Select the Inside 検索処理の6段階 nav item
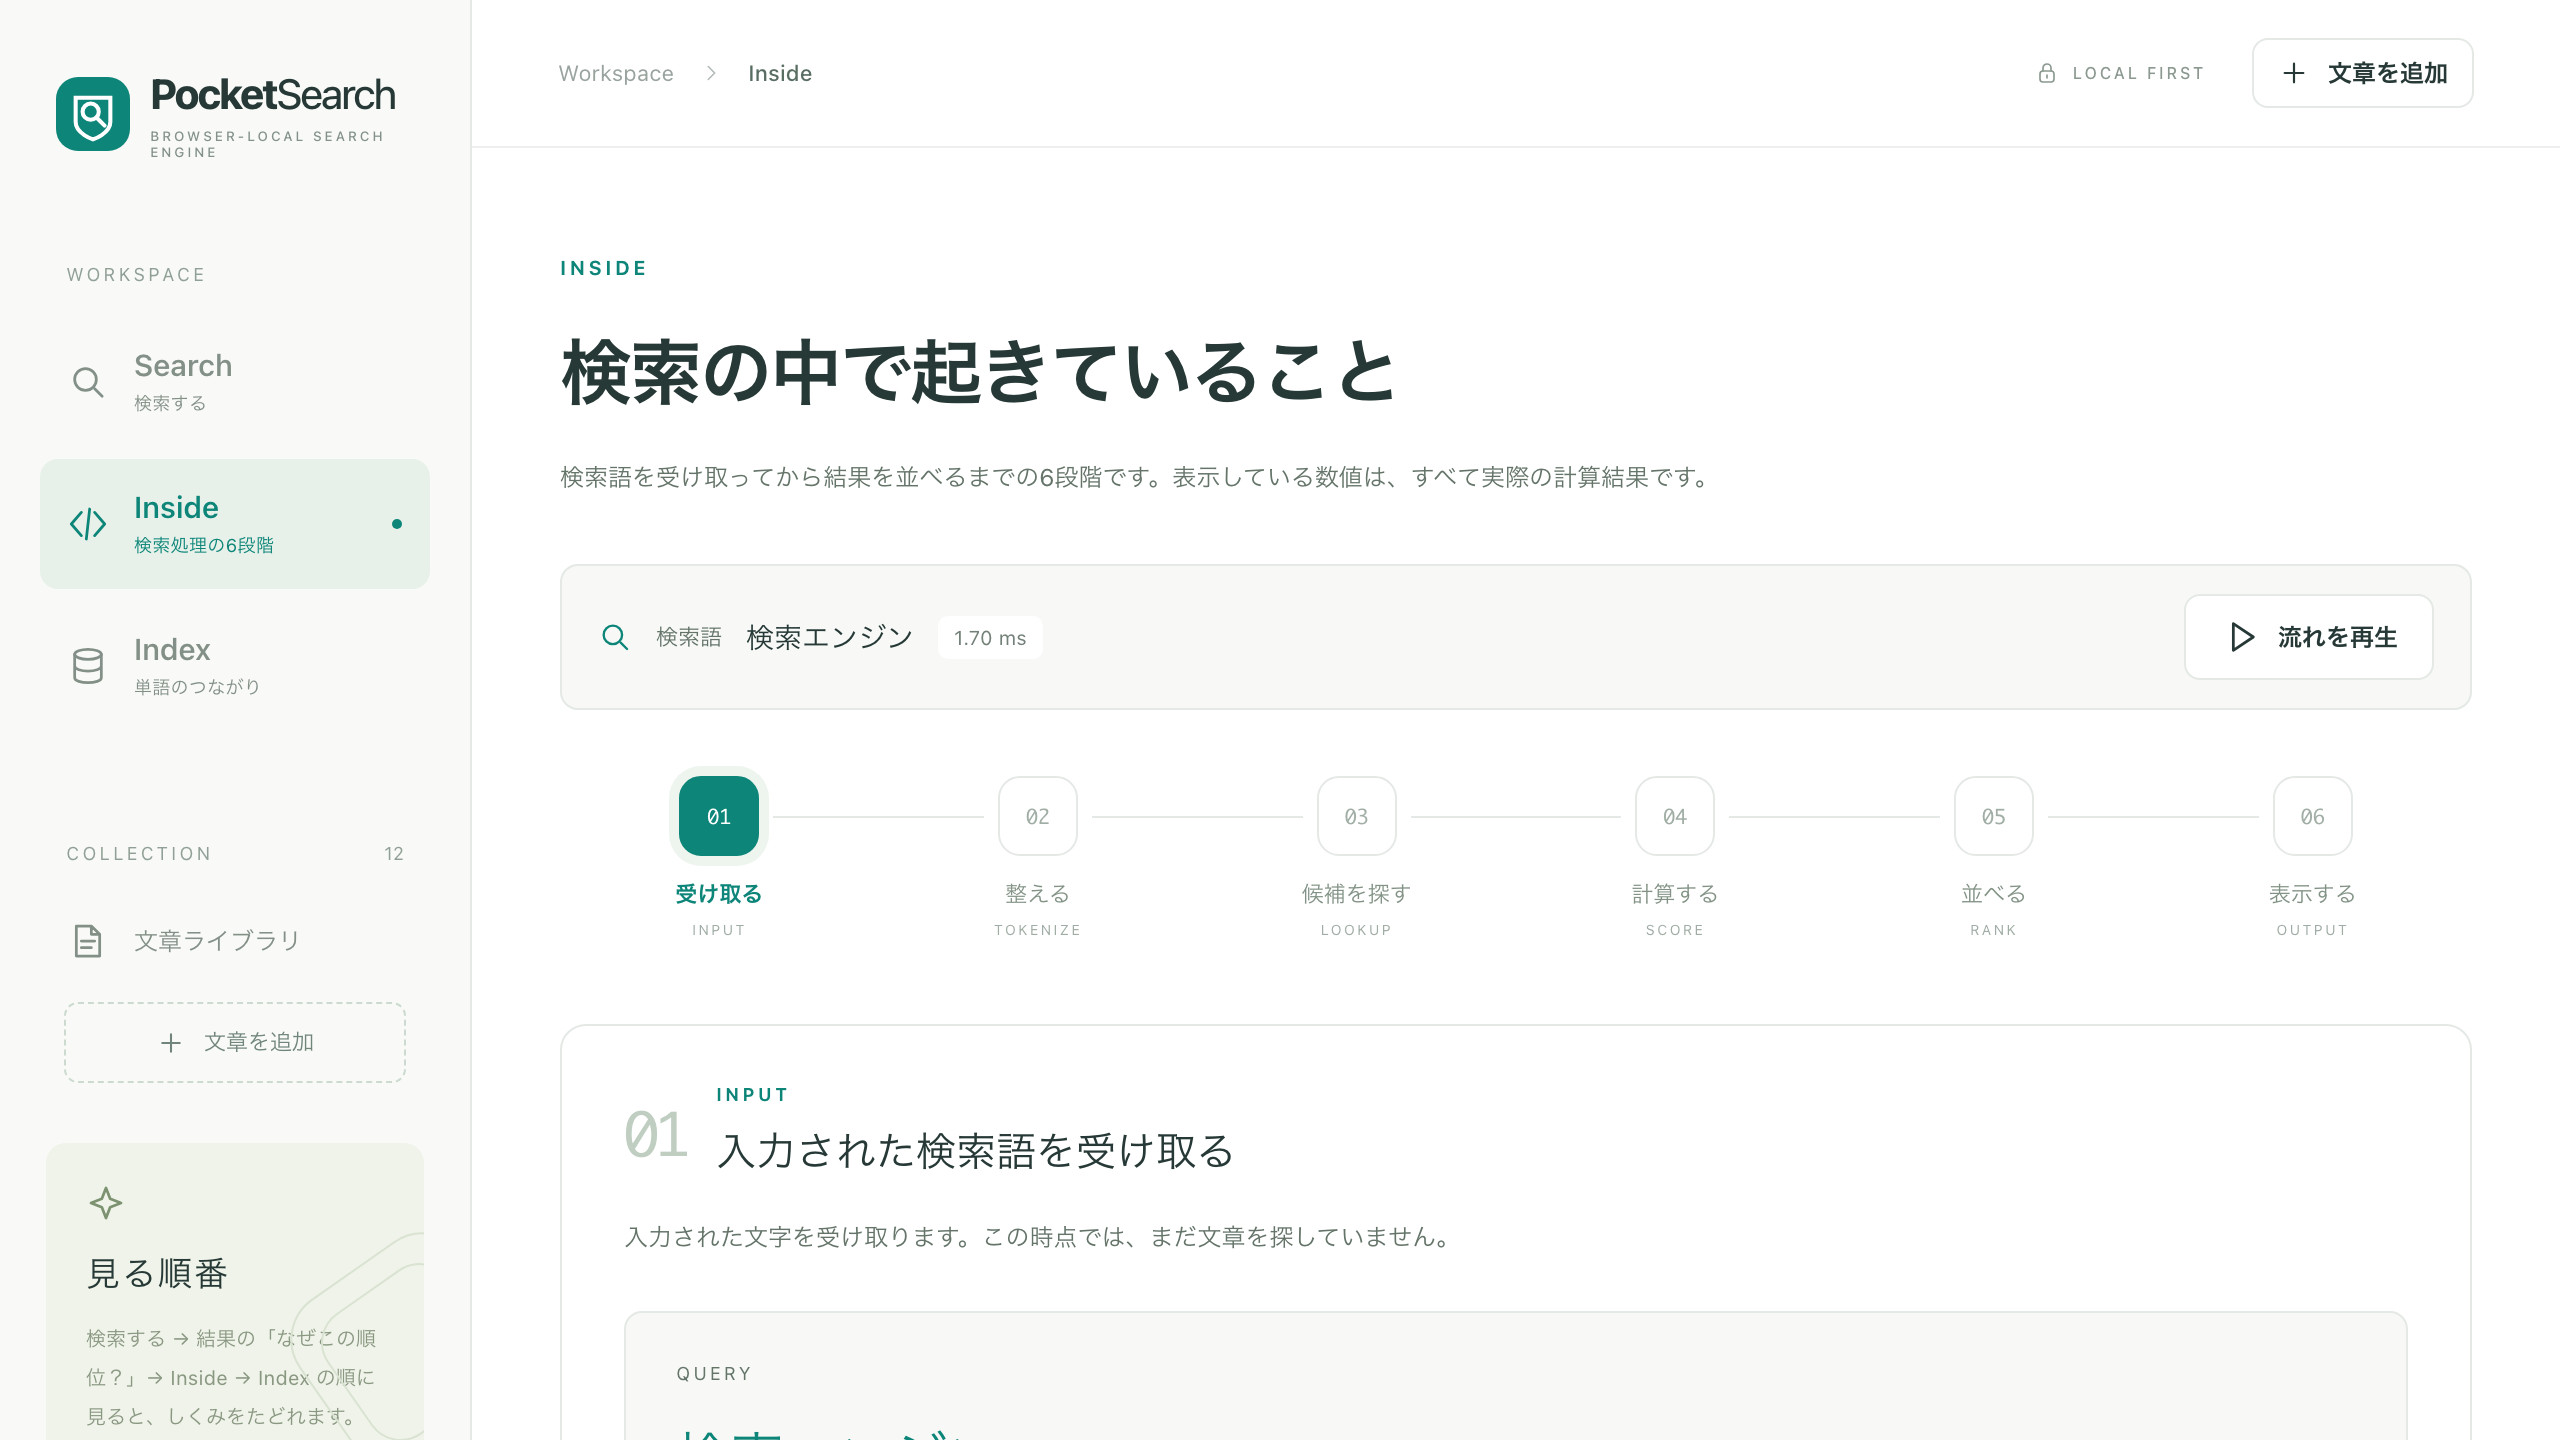The image size is (2560, 1440). (235, 524)
